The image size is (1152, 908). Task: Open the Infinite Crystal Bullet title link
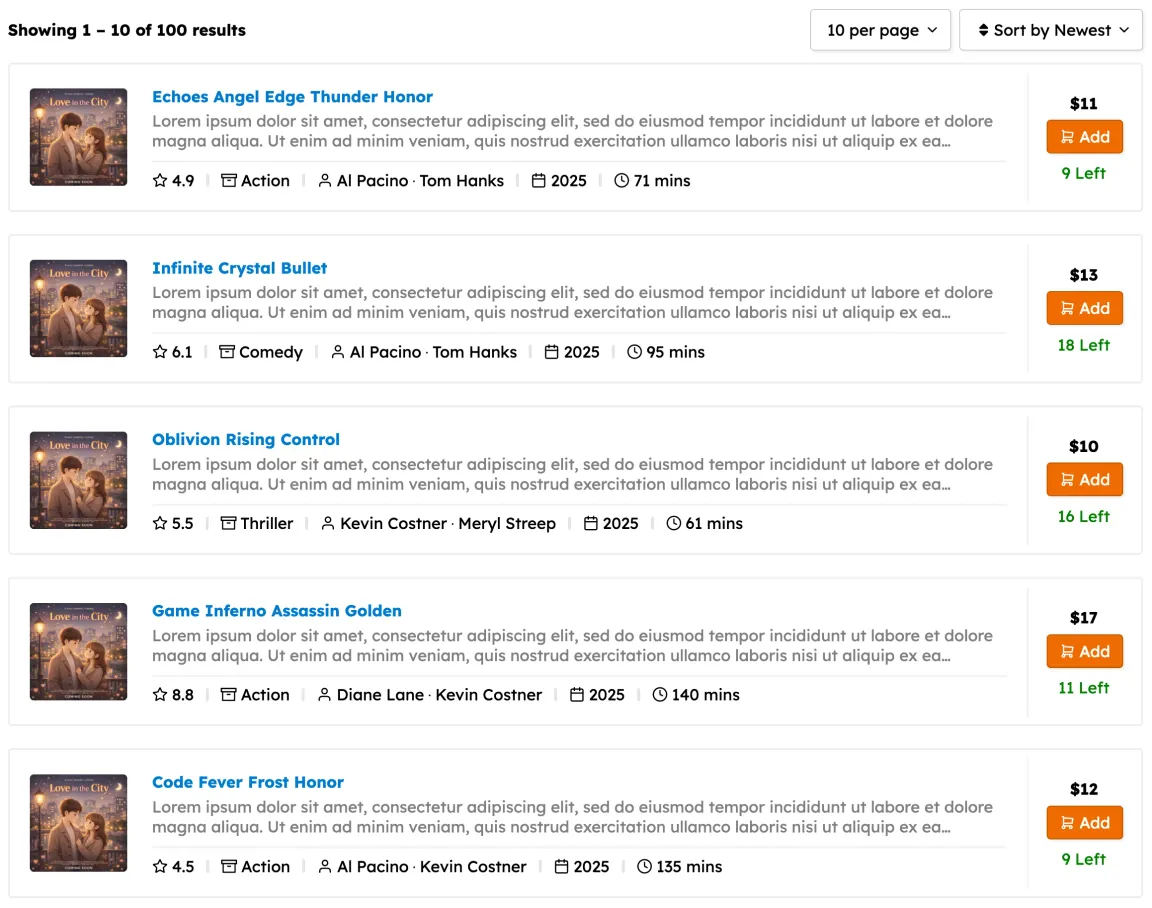(x=239, y=268)
